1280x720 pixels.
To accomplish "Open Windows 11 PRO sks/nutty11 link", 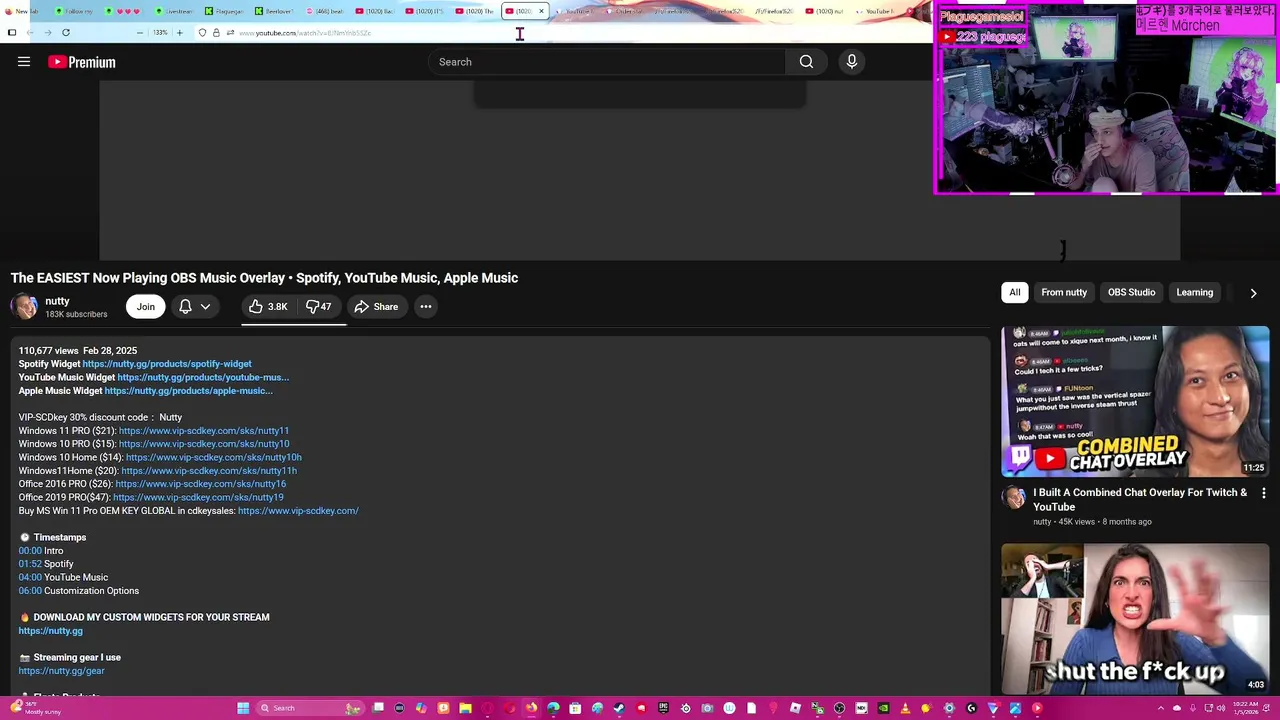I will tap(204, 431).
